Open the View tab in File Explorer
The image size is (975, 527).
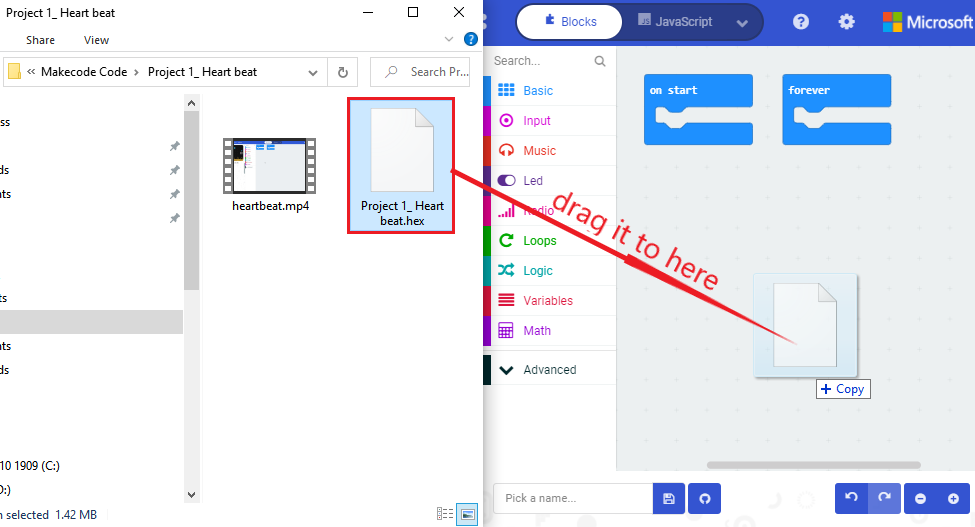point(96,40)
